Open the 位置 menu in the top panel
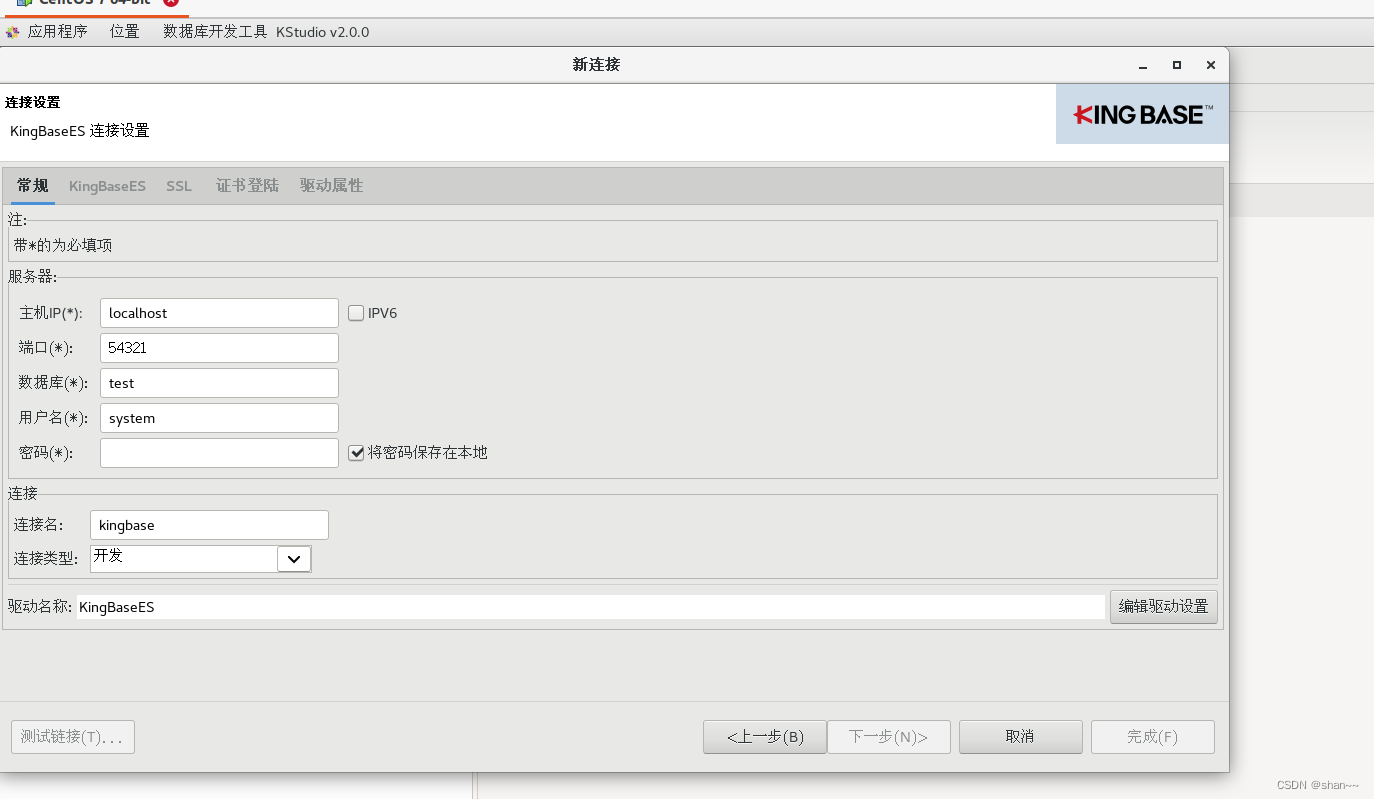Screen dimensions: 1374x799 coord(125,32)
